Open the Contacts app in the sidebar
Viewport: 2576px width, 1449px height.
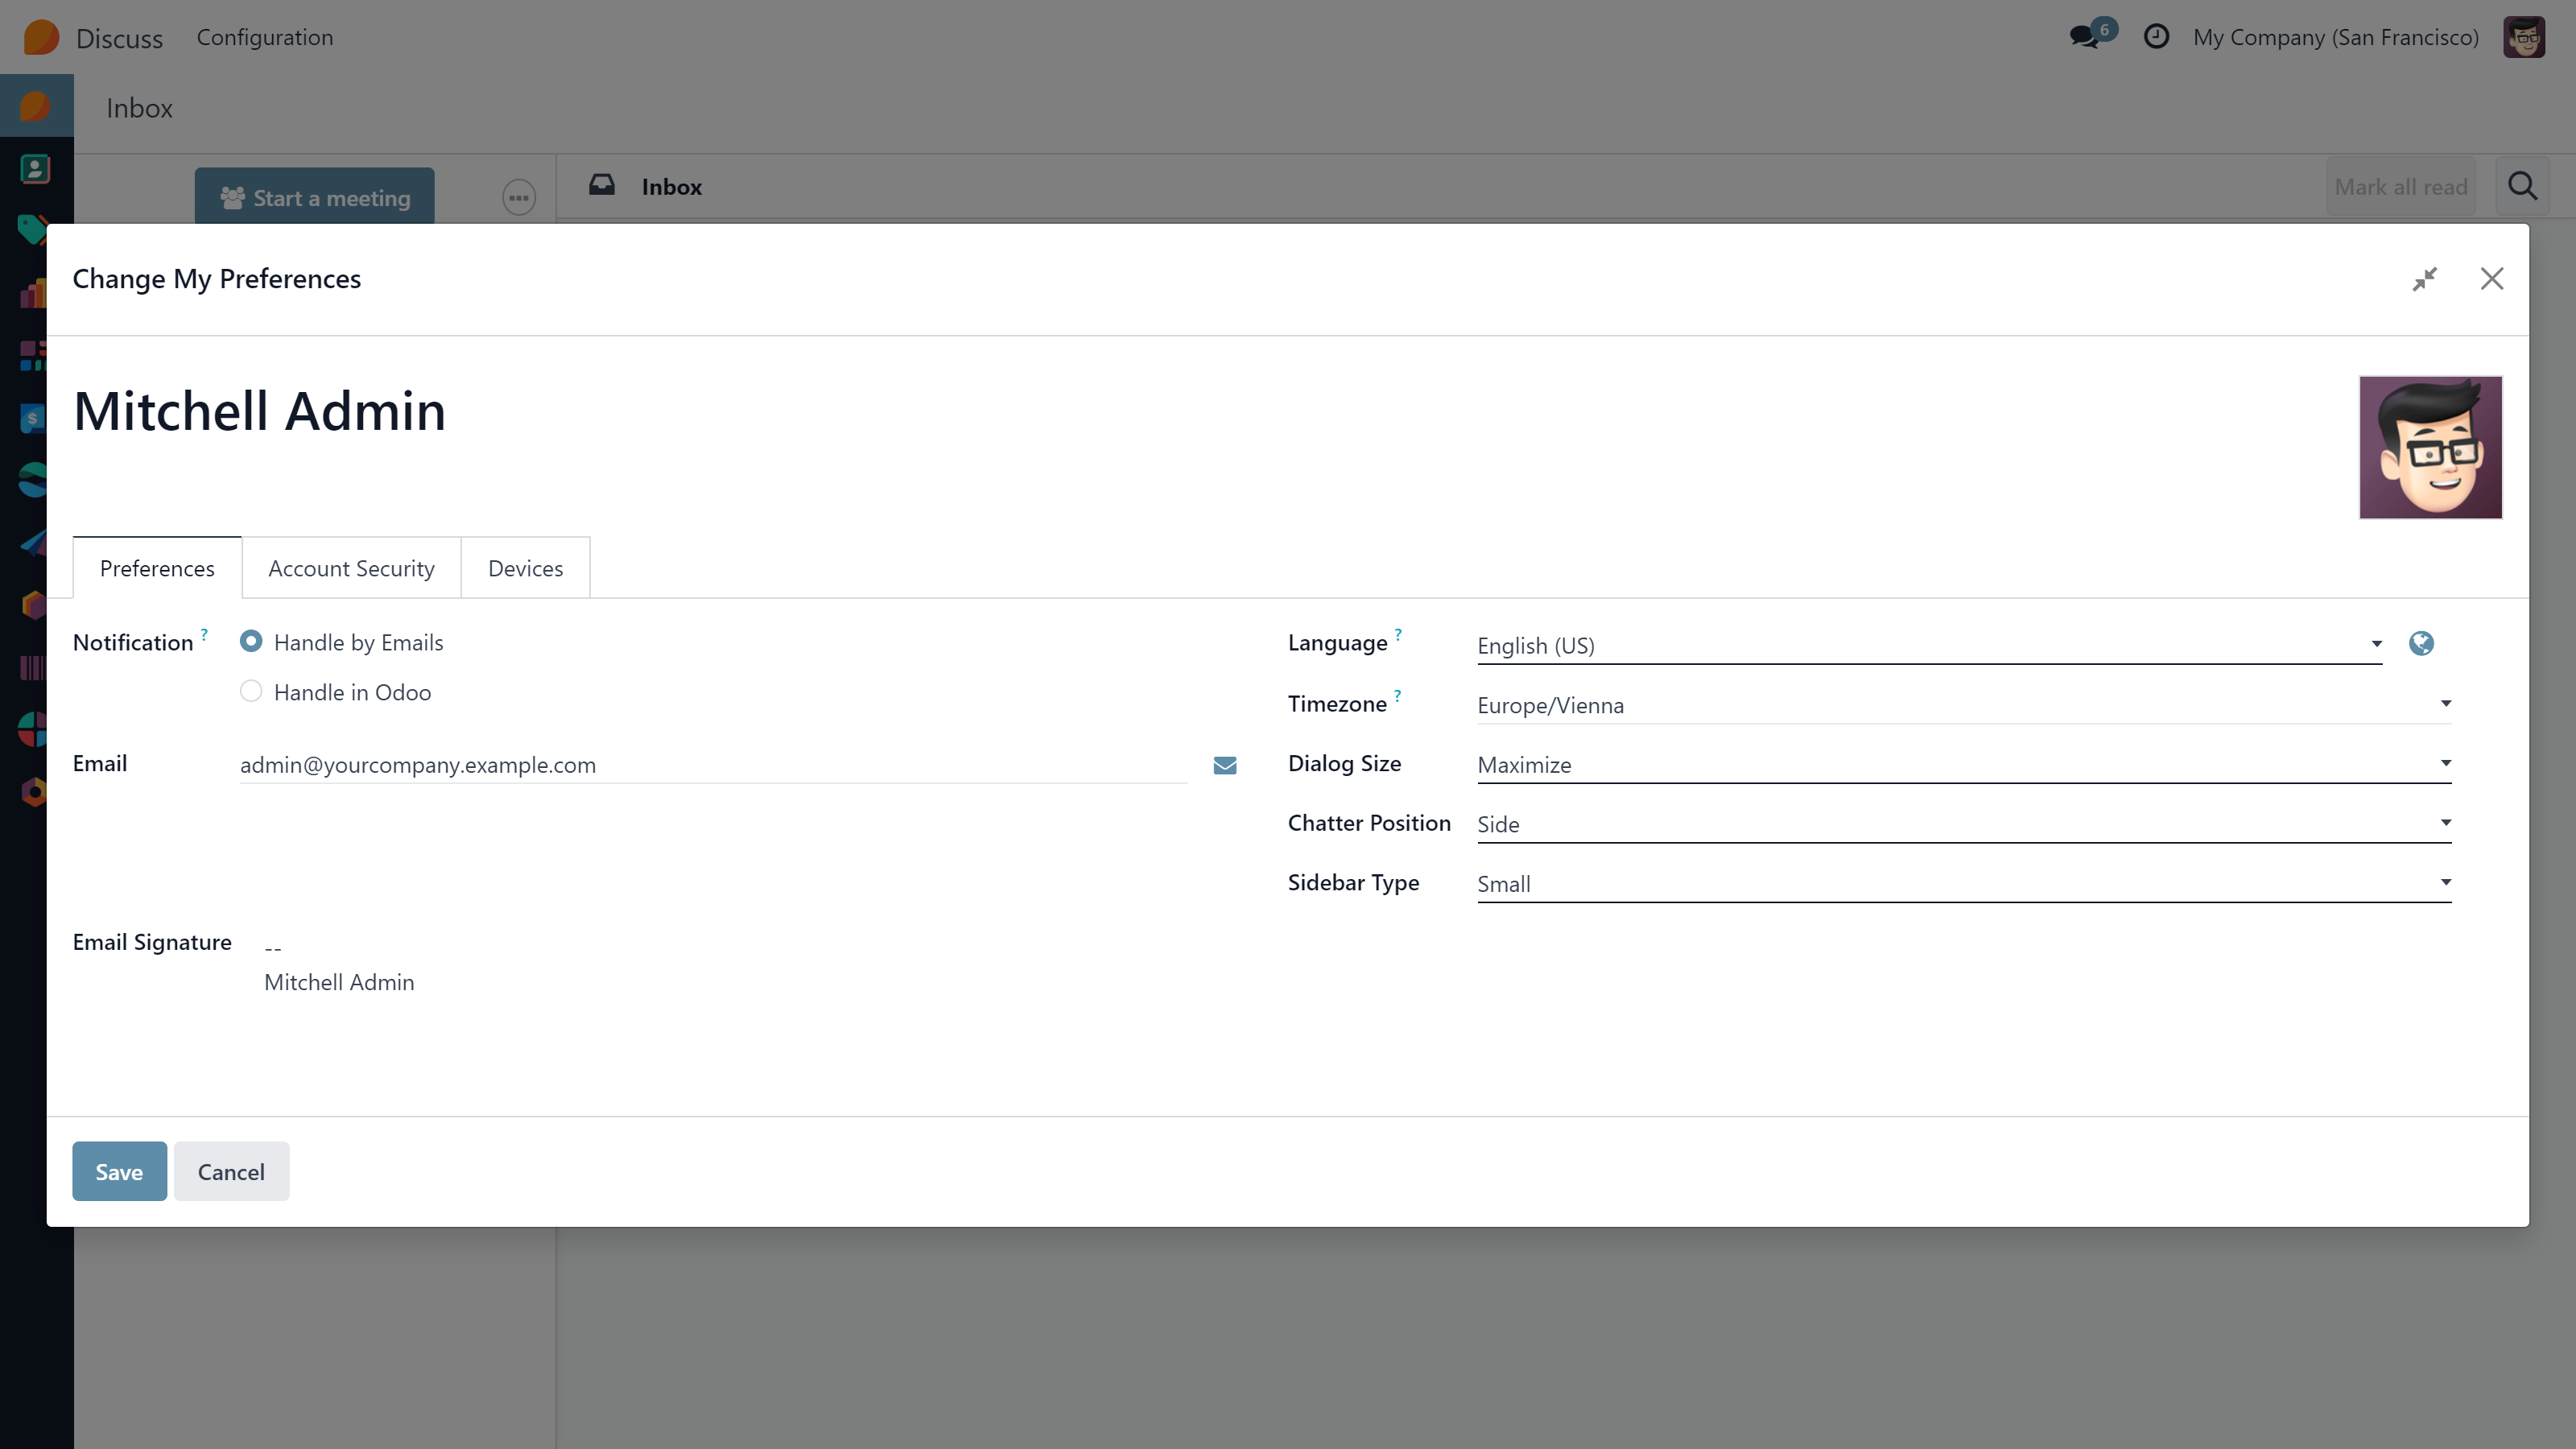pyautogui.click(x=35, y=169)
